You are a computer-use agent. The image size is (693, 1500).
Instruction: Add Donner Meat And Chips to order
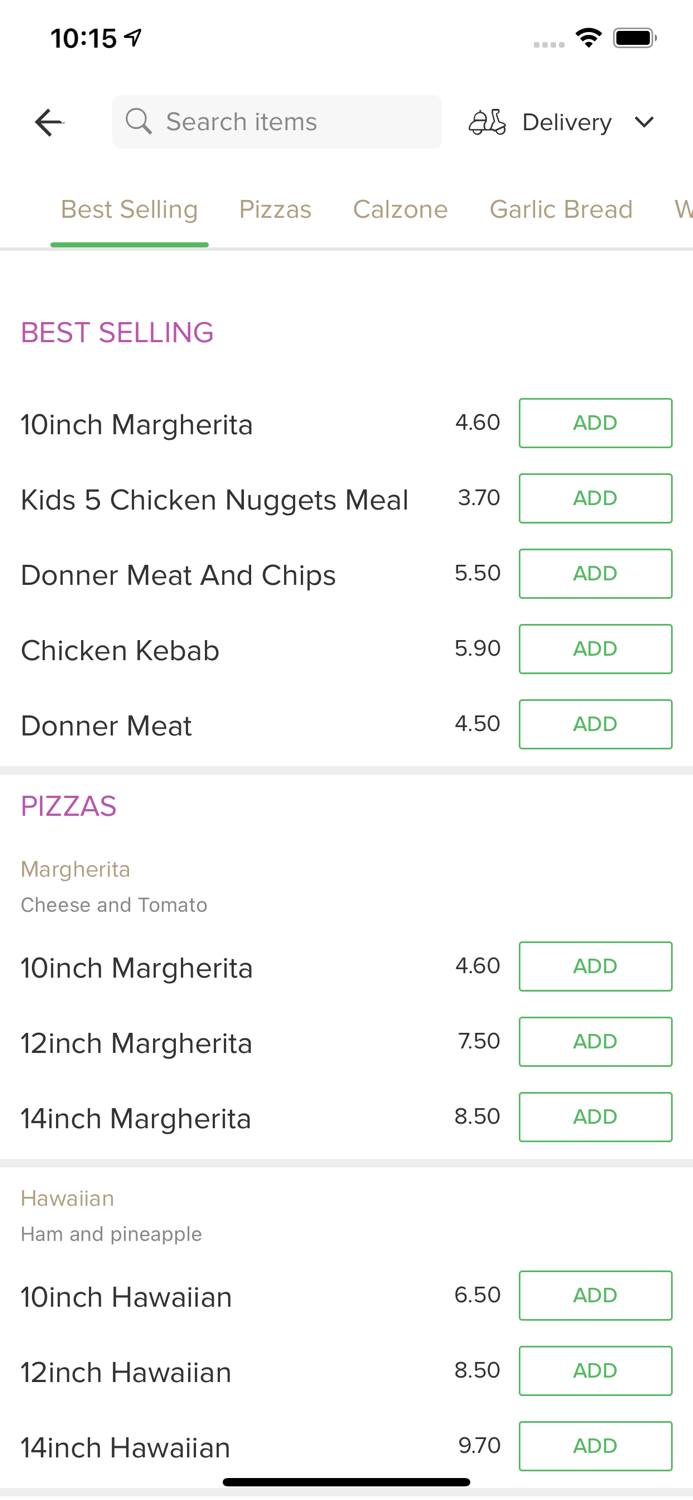pos(595,573)
